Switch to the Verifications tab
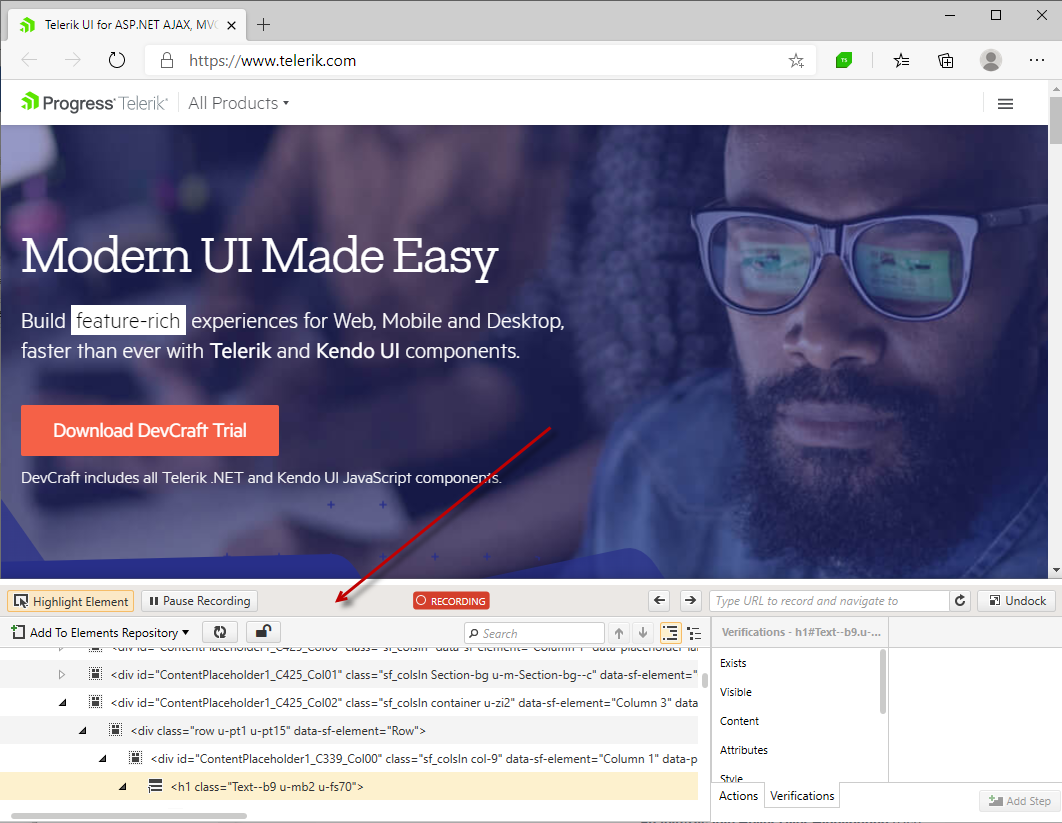1062x823 pixels. tap(802, 796)
